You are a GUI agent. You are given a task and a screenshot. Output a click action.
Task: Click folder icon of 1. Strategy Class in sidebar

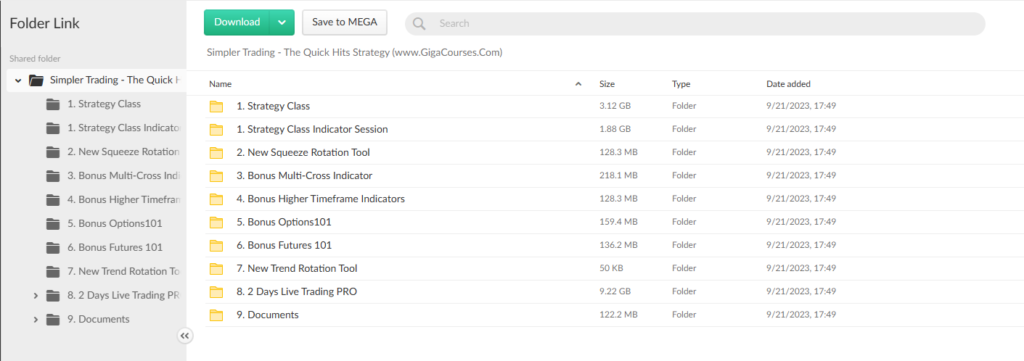click(x=54, y=104)
